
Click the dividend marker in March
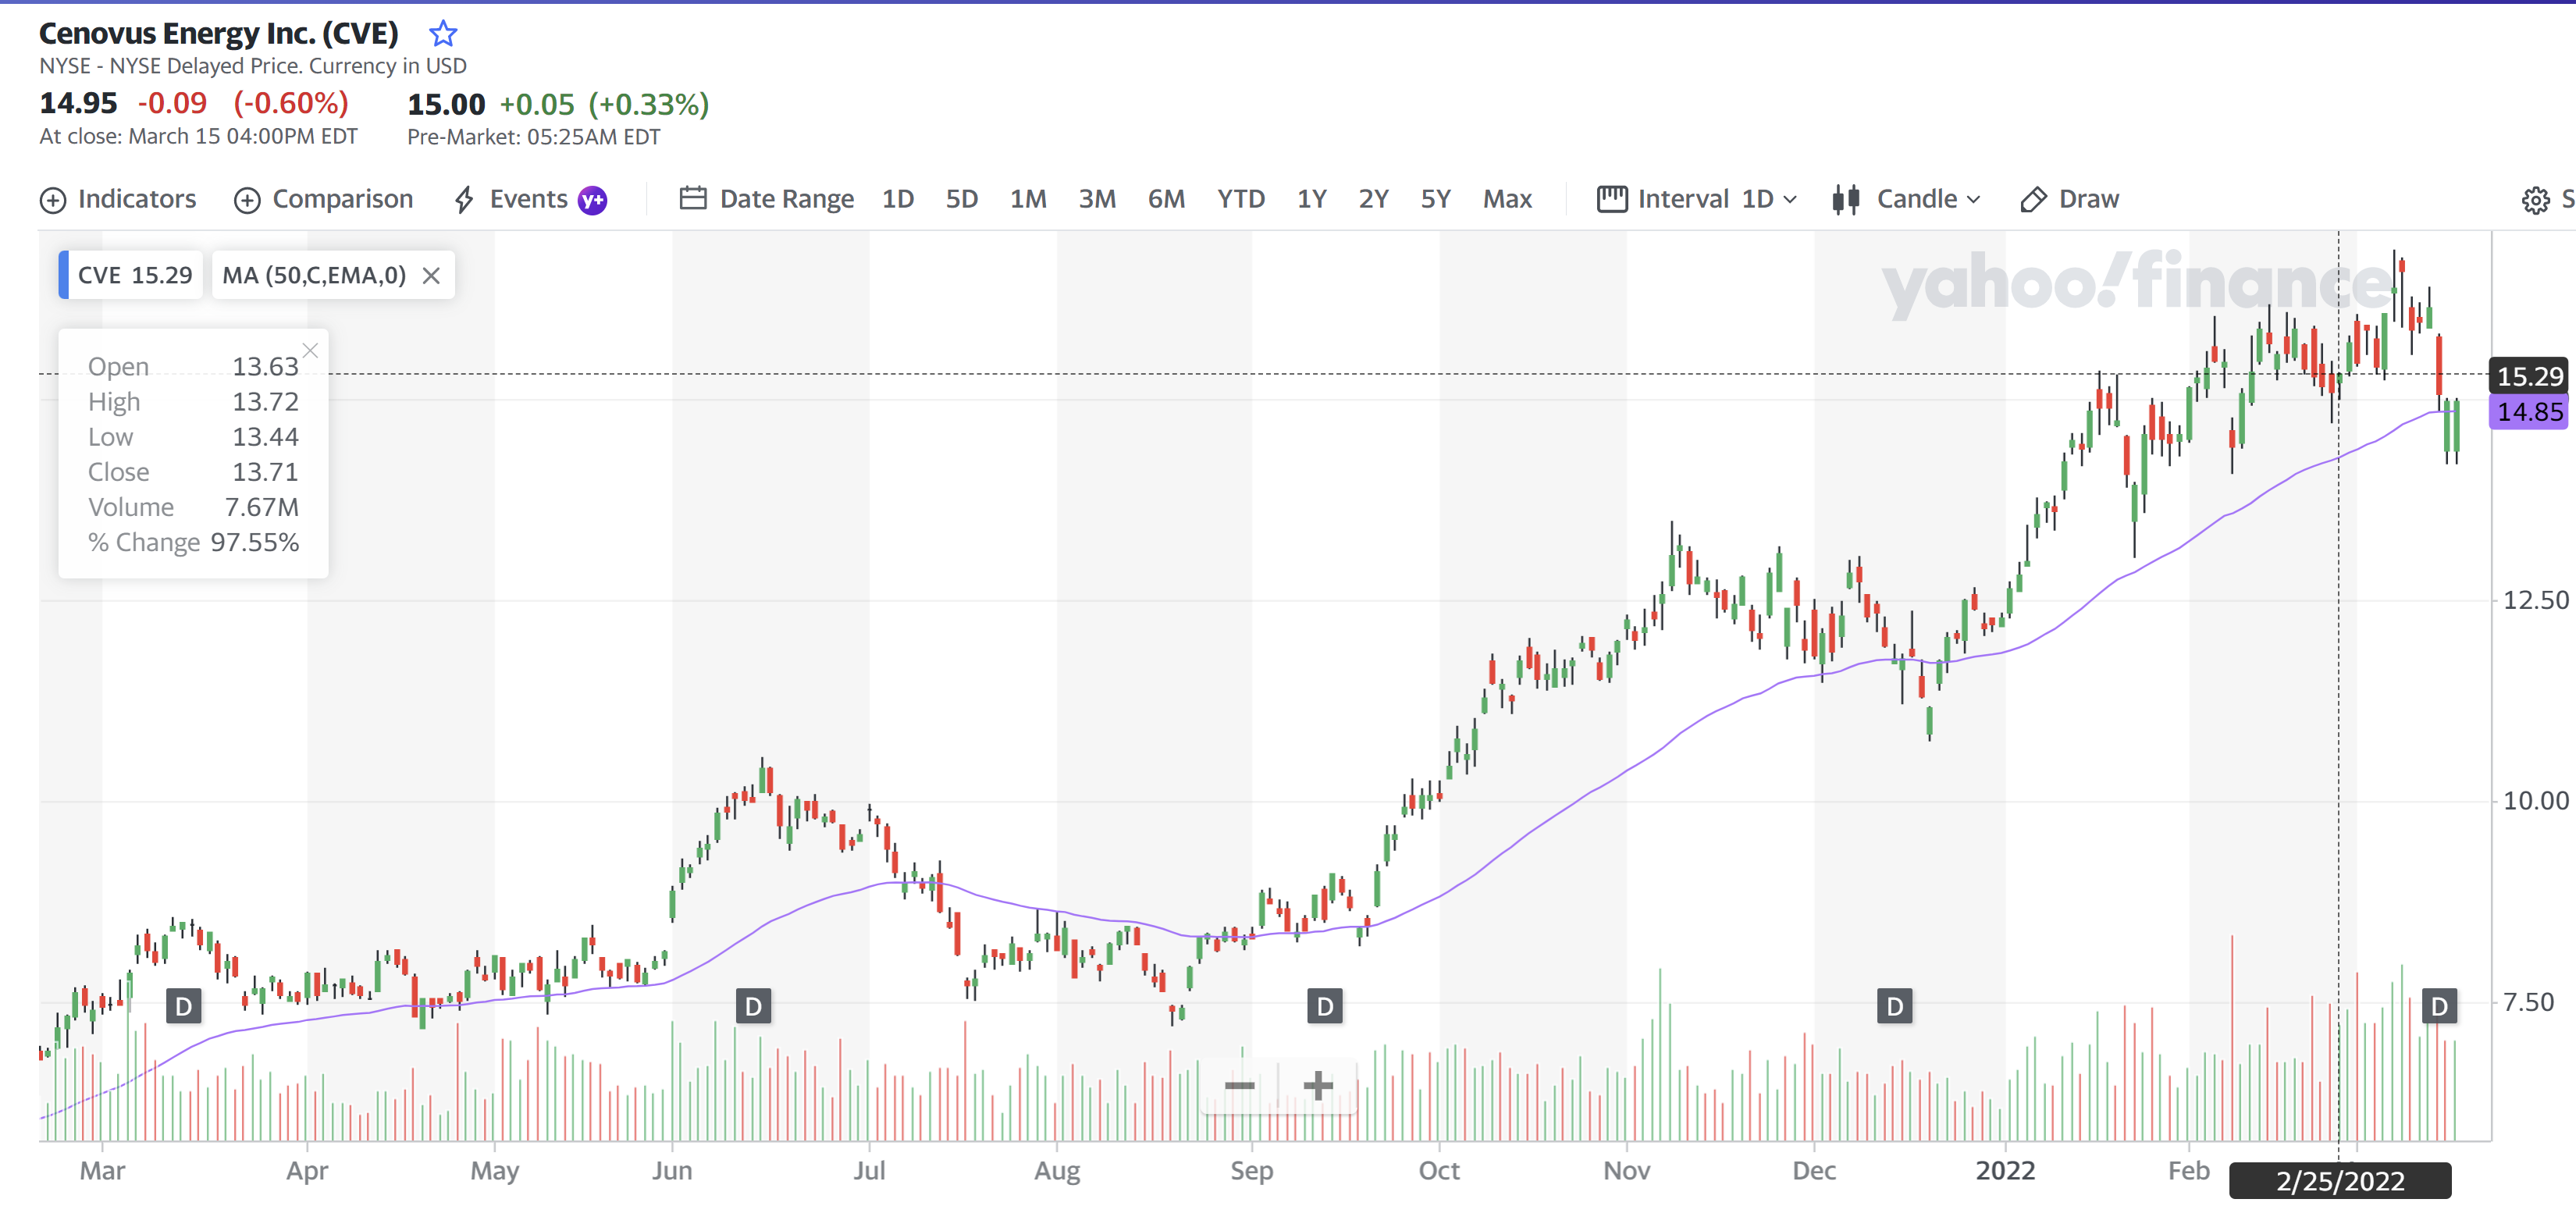pos(183,1006)
